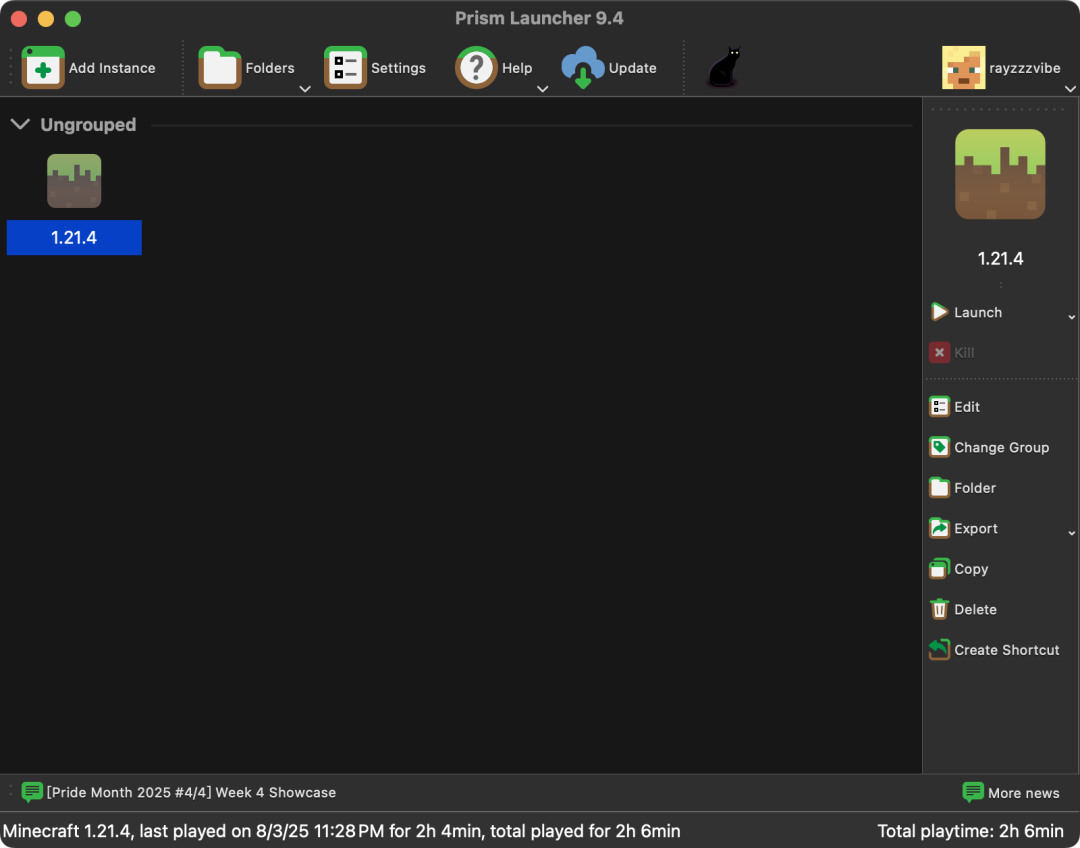This screenshot has width=1080, height=848.
Task: Open the Pride Month Week 4 Showcase news link
Action: 191,792
